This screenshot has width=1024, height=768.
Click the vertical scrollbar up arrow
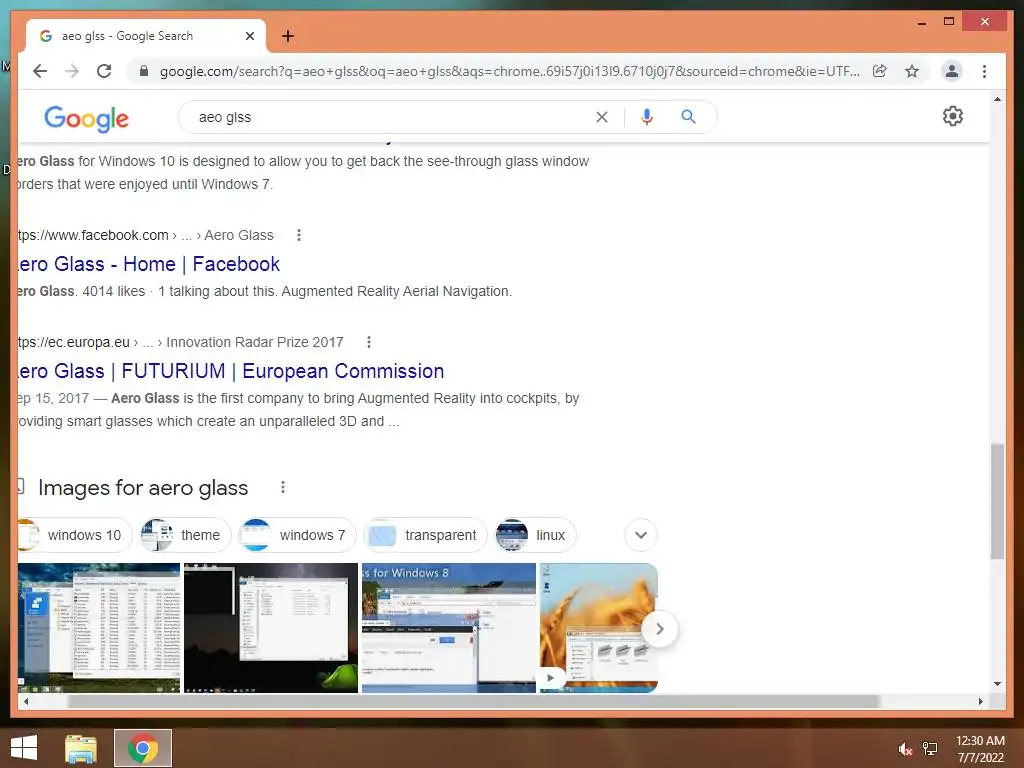point(997,99)
